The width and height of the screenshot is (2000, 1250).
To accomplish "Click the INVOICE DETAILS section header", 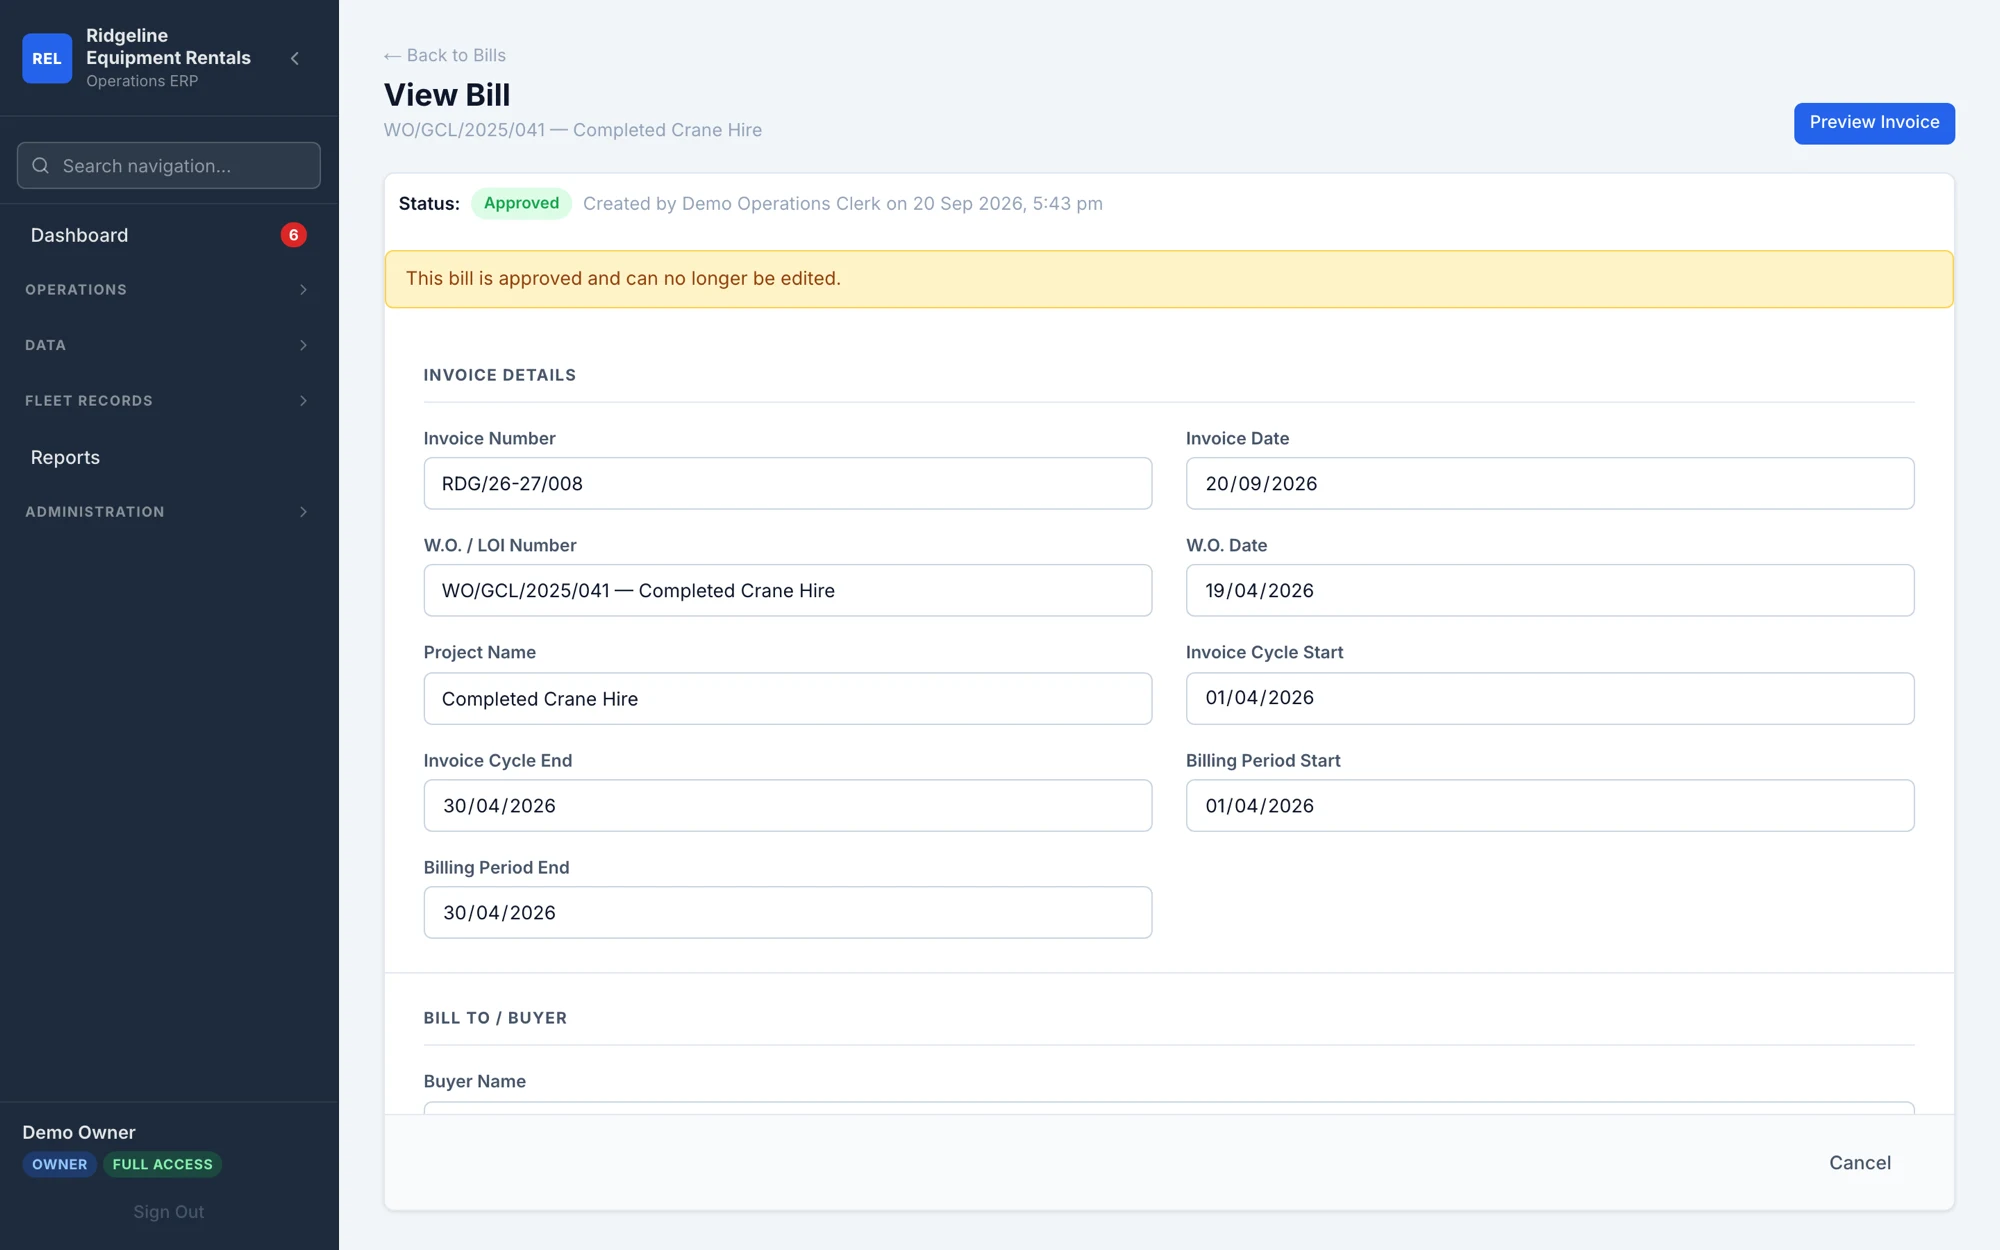I will click(x=500, y=376).
